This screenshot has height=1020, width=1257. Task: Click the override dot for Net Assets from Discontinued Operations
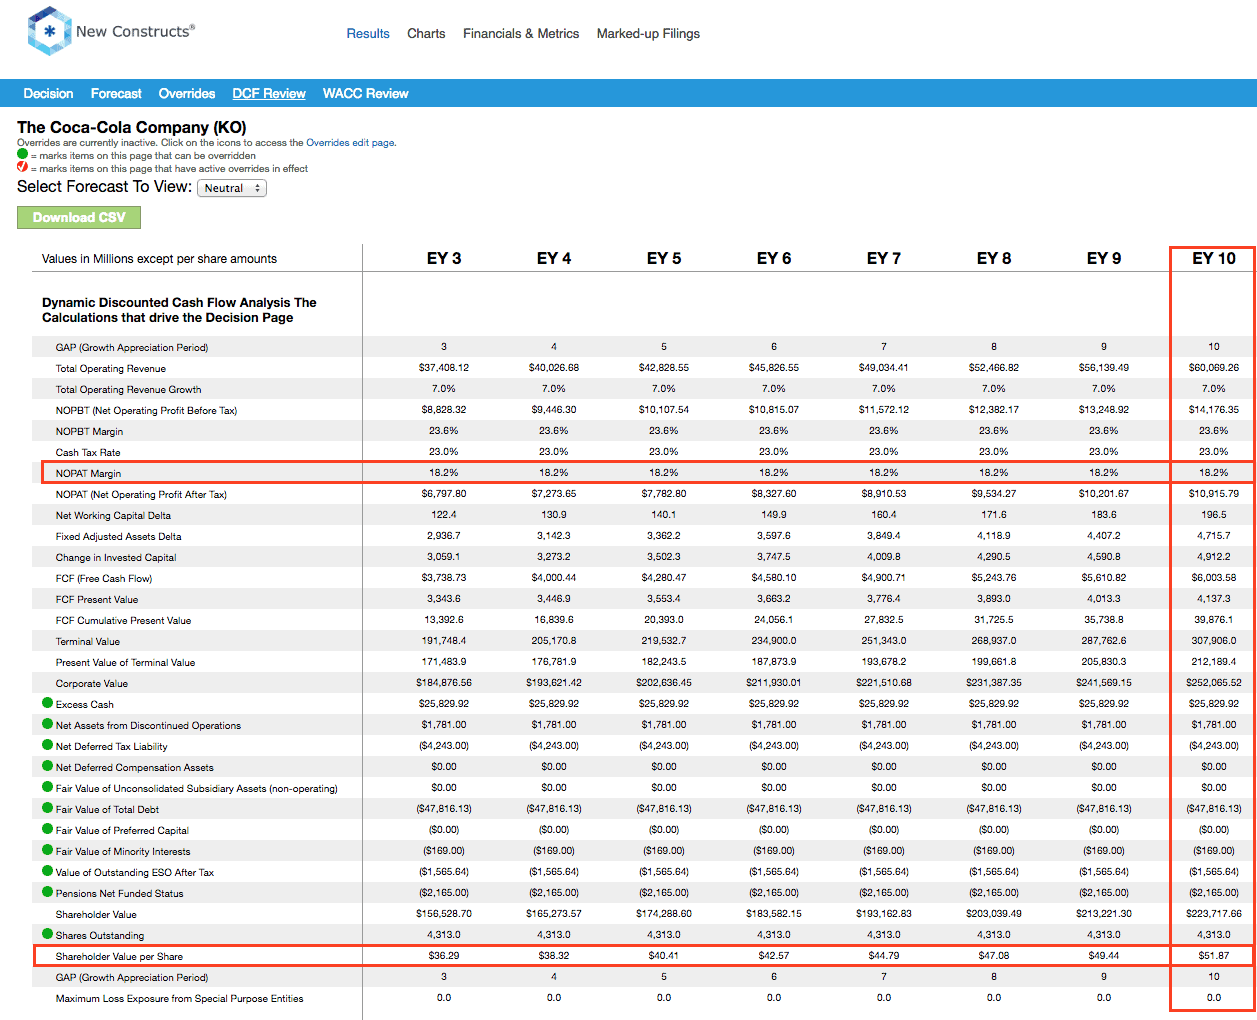(x=47, y=724)
